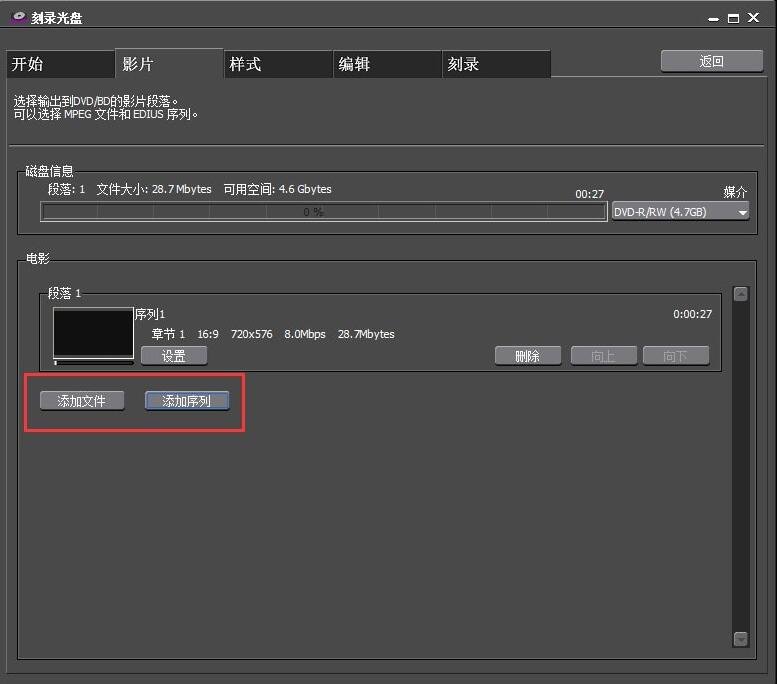Click the 00:27 time above capacity bar
Screen dimensions: 777x684
(x=590, y=194)
